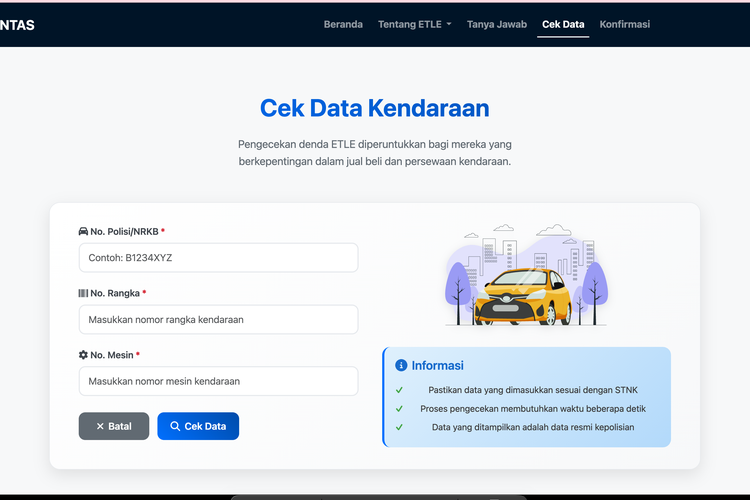Click the No. Rangka field label
The height and width of the screenshot is (500, 750).
(x=115, y=293)
